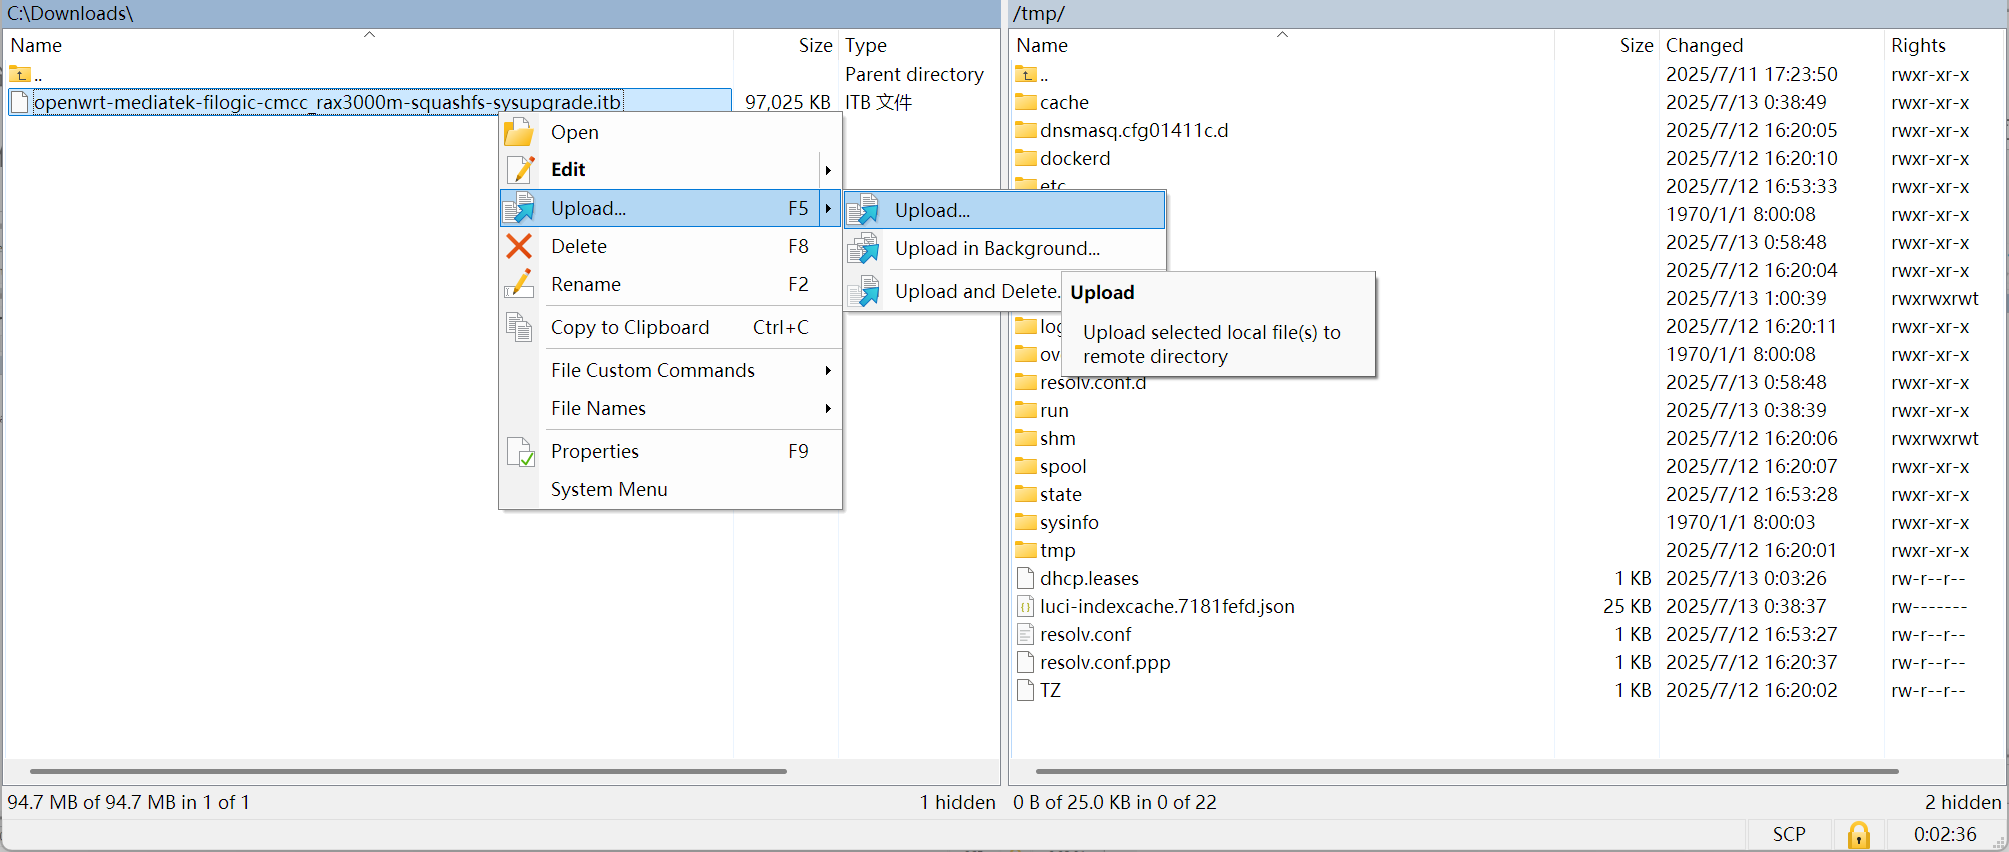
Task: Click the Properties icon with green check
Action: pyautogui.click(x=520, y=452)
